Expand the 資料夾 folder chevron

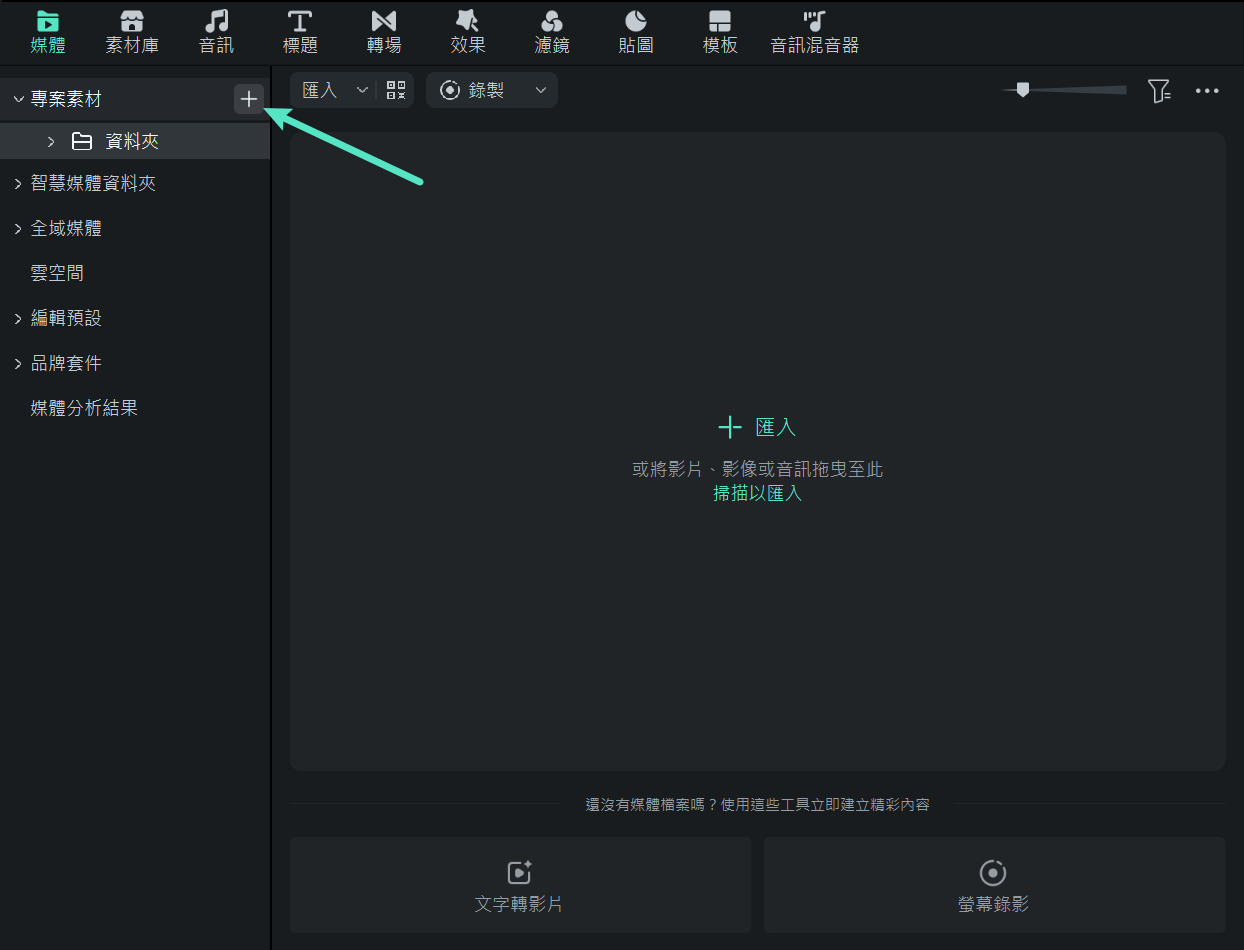click(51, 142)
